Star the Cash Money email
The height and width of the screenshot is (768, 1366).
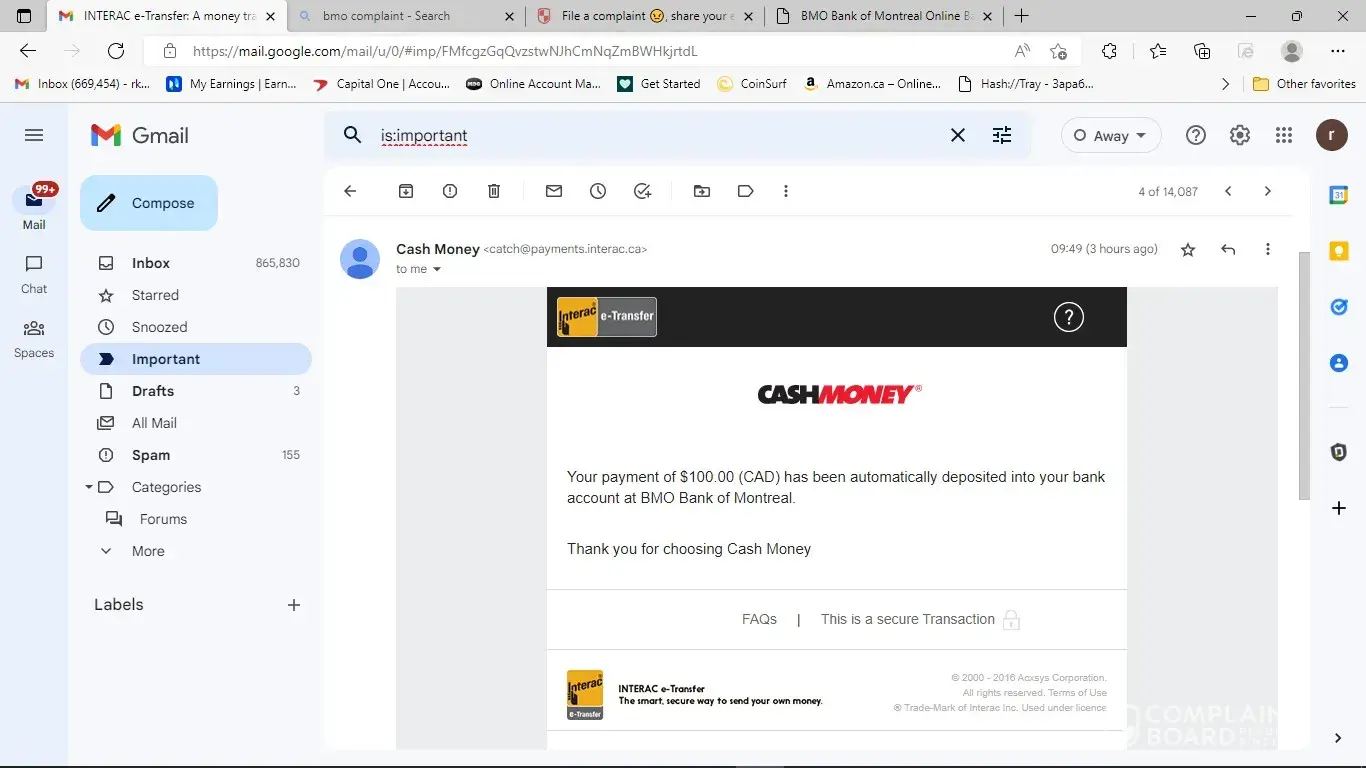click(x=1188, y=249)
